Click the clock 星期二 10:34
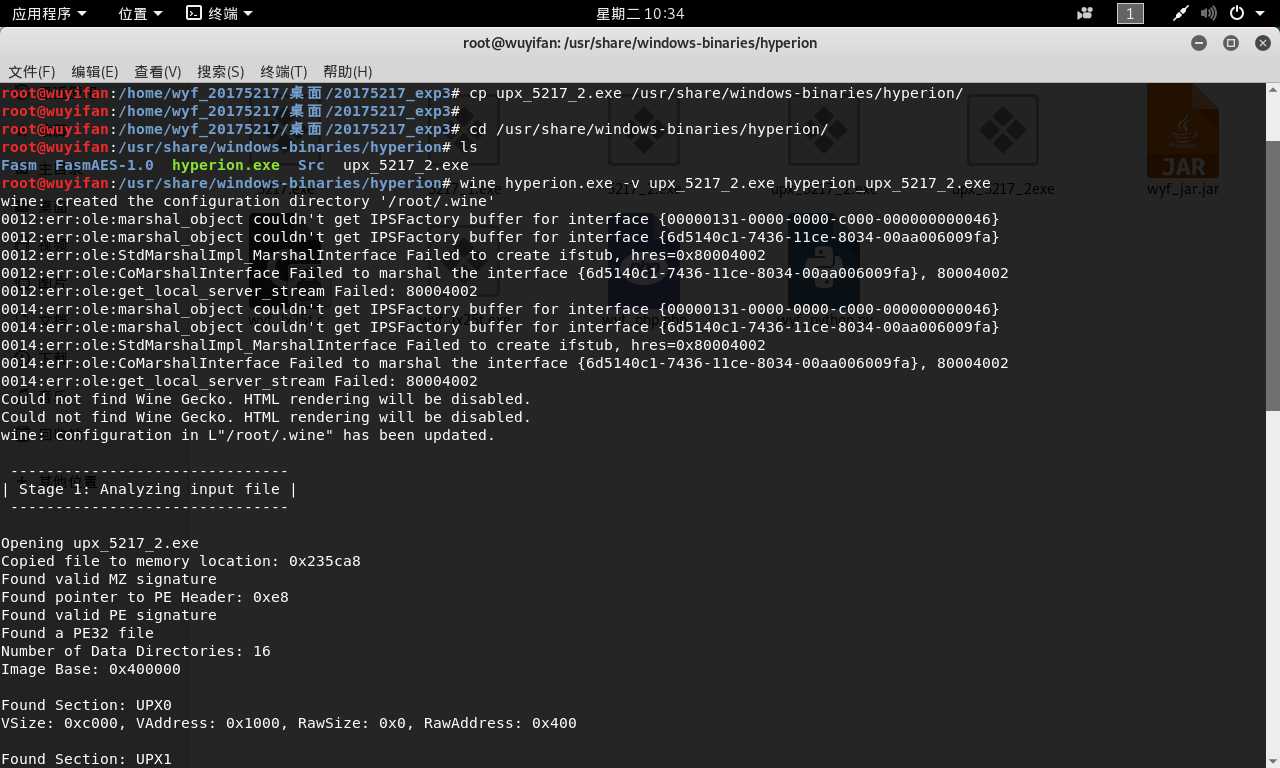 pyautogui.click(x=640, y=13)
